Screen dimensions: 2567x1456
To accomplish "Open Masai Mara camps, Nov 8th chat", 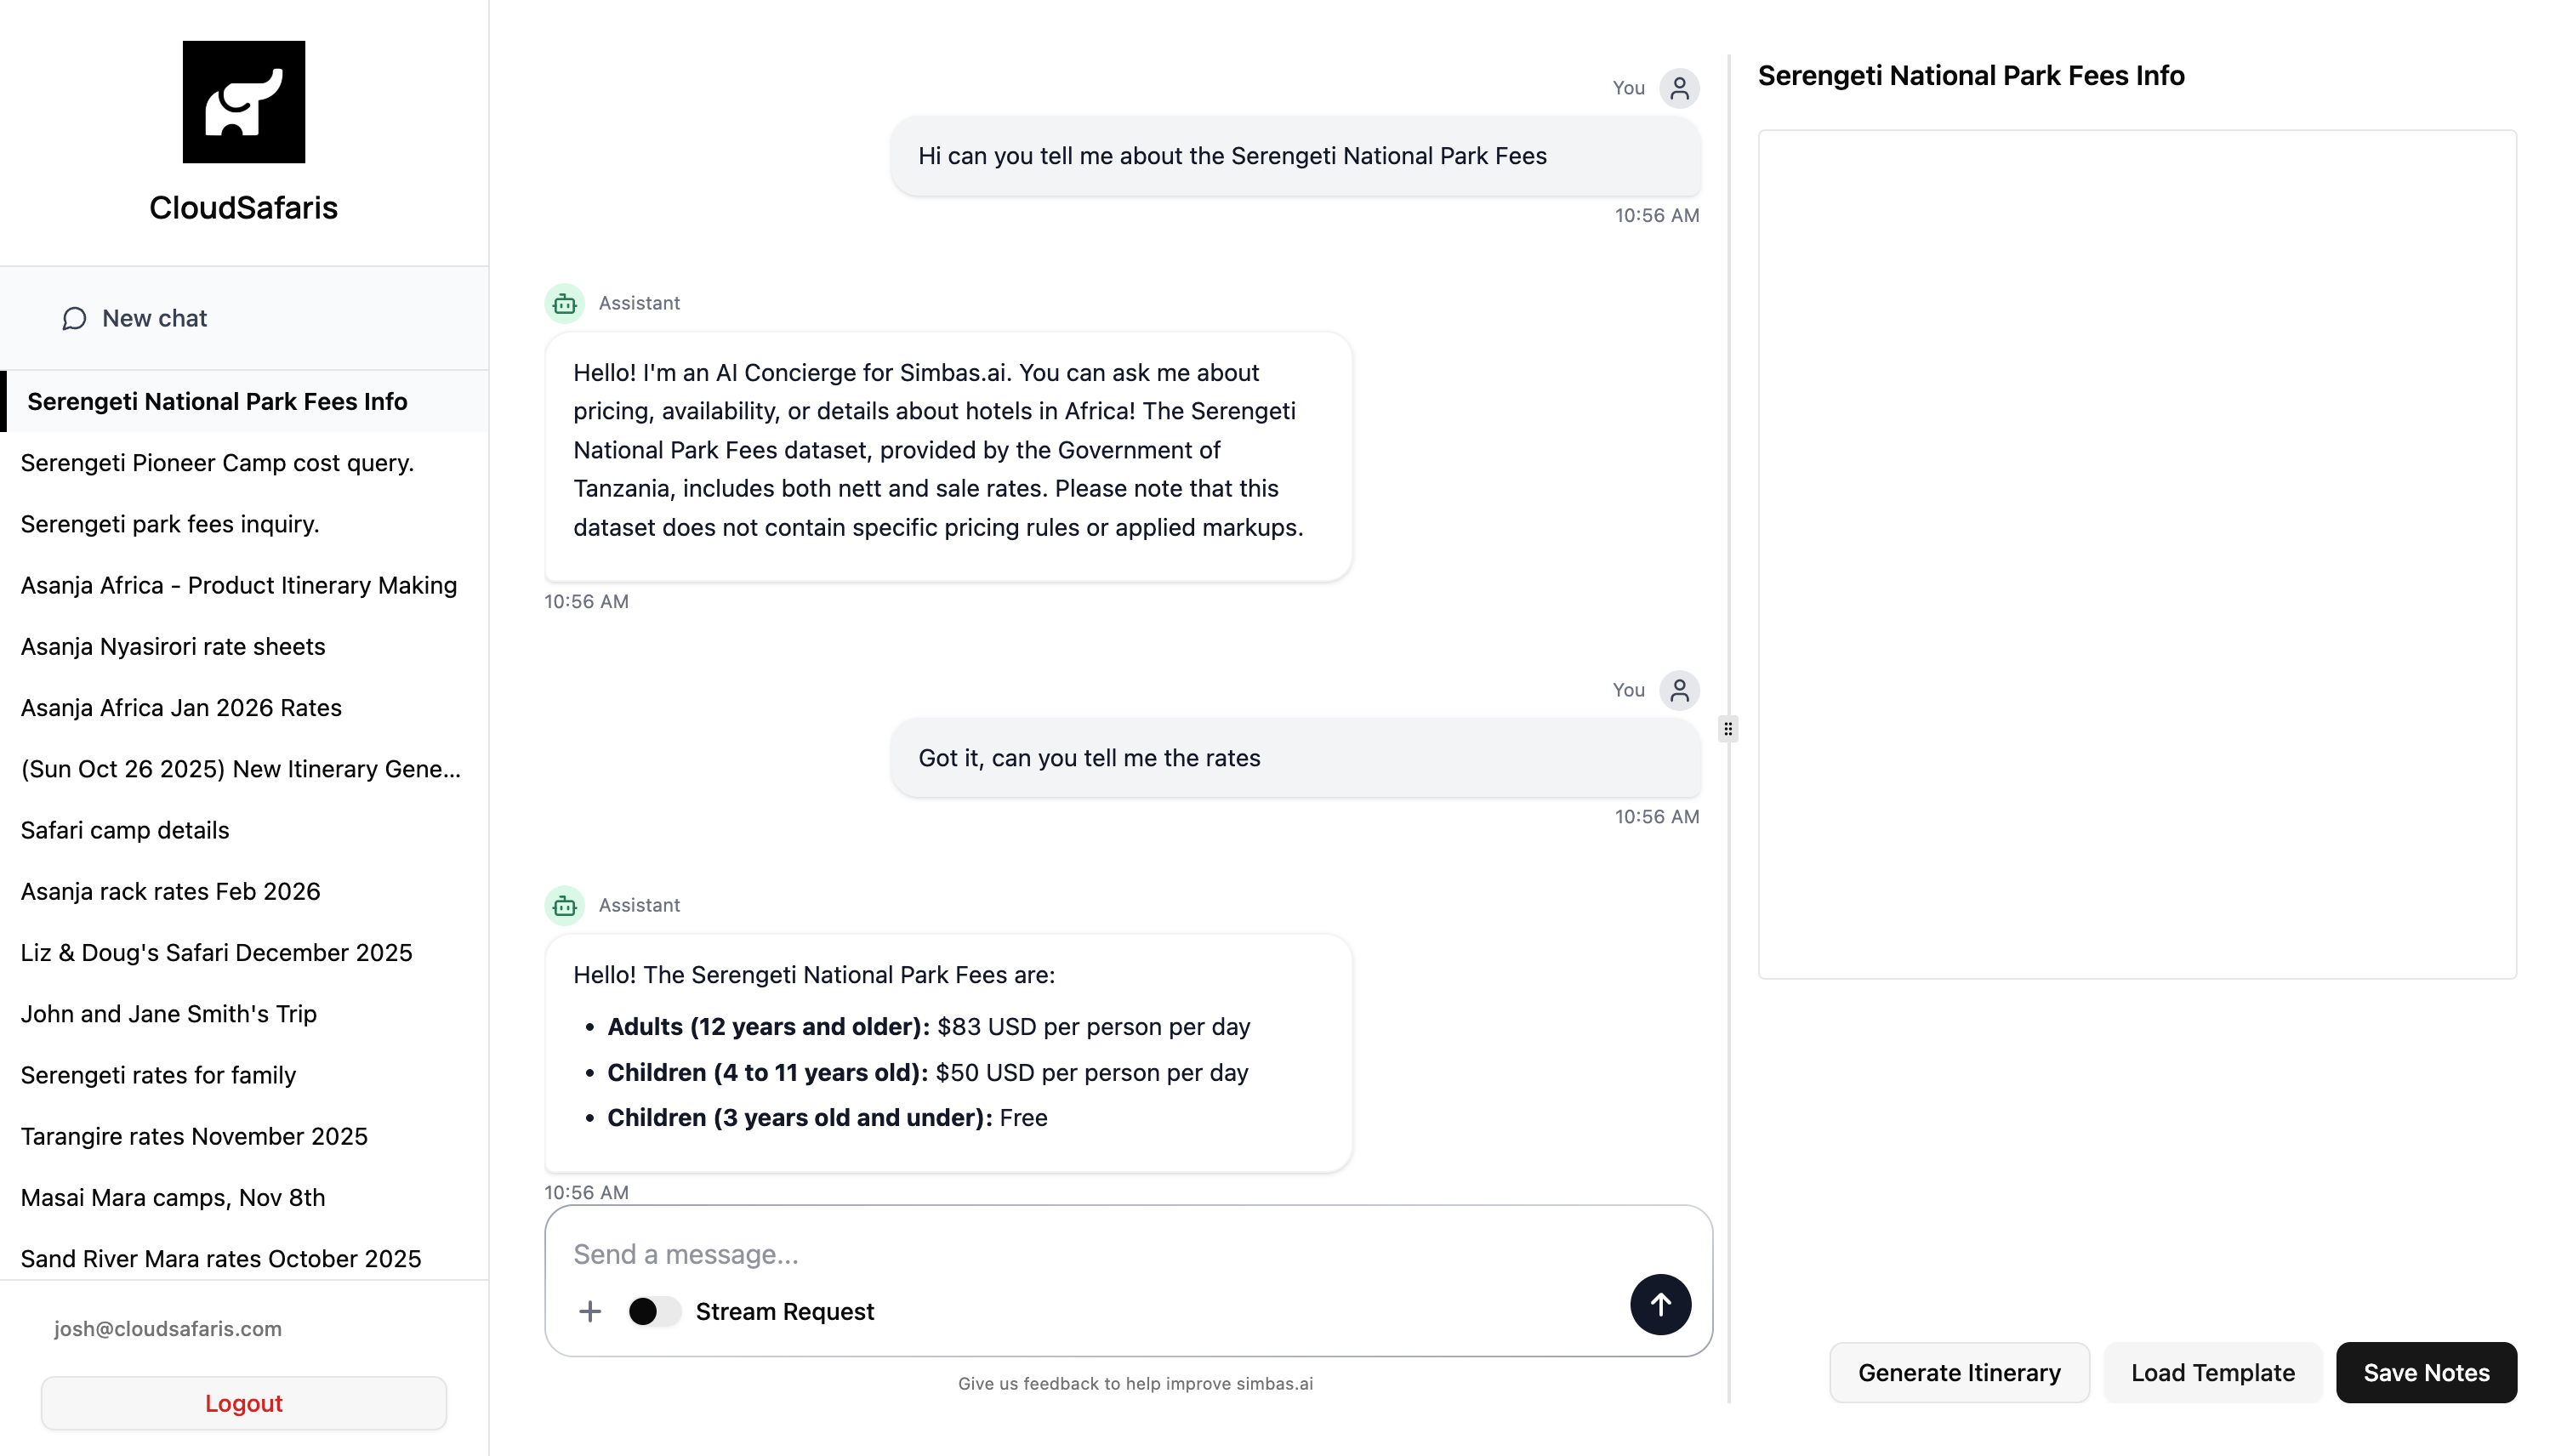I will [173, 1197].
